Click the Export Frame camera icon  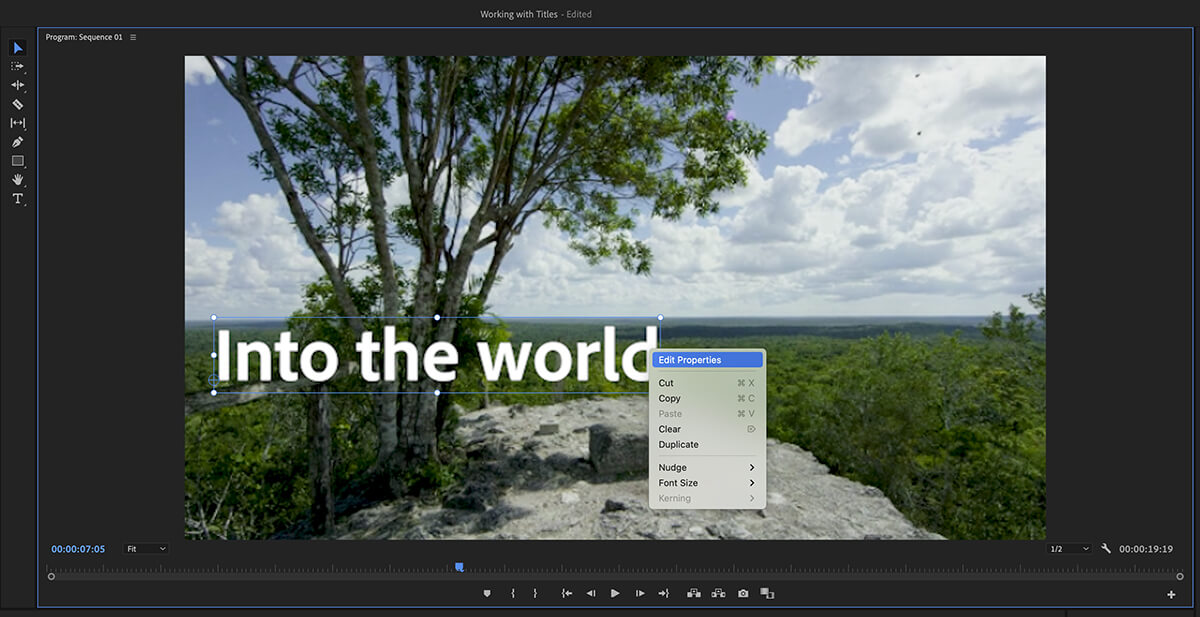(x=743, y=593)
